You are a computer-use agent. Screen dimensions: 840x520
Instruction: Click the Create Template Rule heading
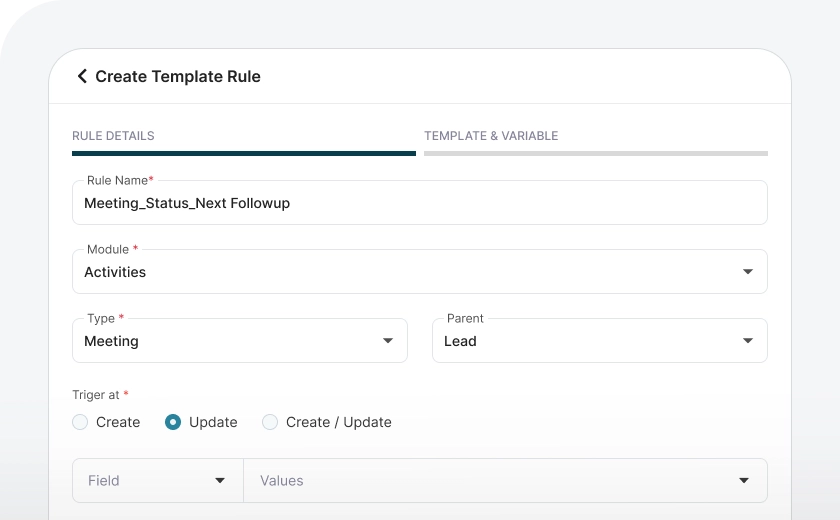(178, 76)
